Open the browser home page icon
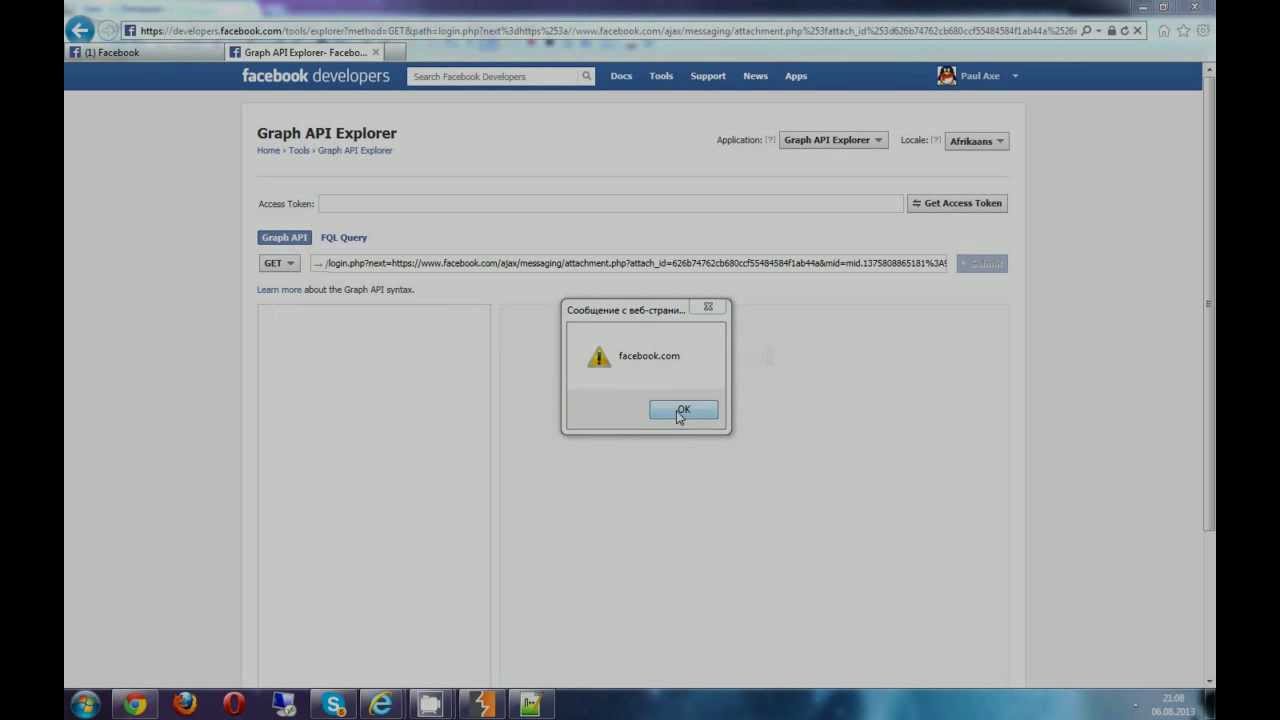The height and width of the screenshot is (720, 1280). click(x=1164, y=31)
